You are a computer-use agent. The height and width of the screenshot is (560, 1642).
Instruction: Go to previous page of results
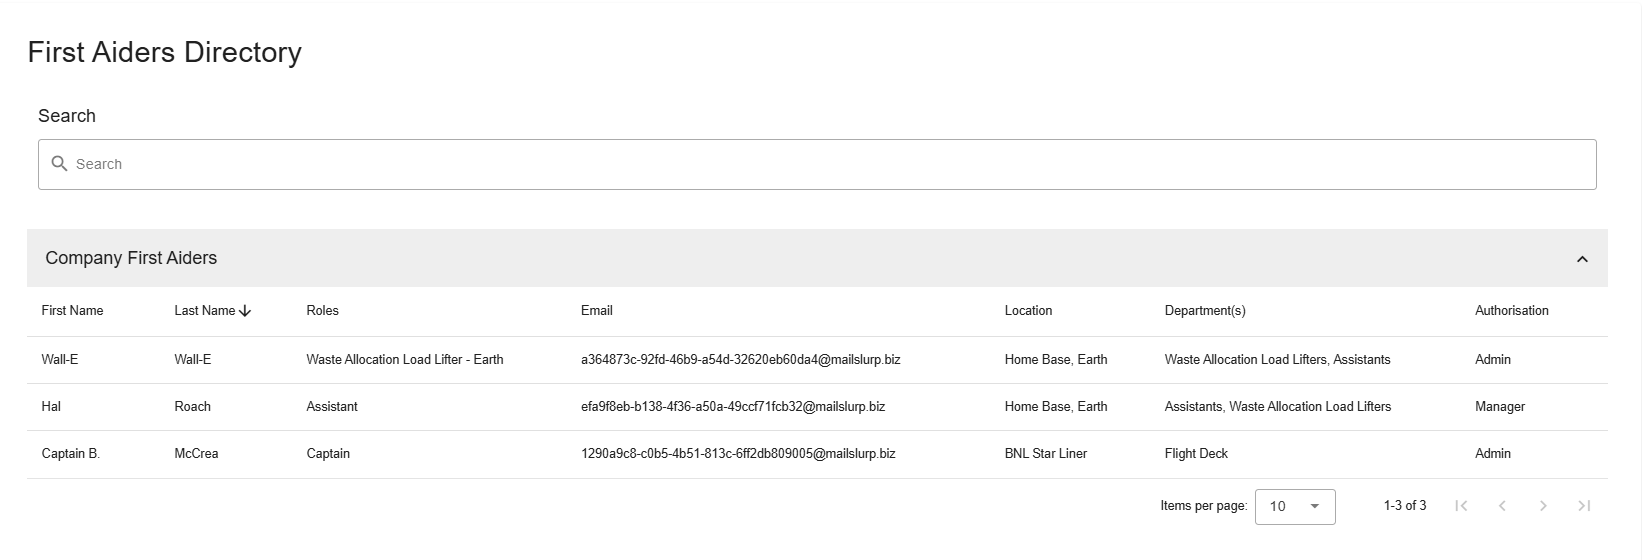click(x=1502, y=506)
